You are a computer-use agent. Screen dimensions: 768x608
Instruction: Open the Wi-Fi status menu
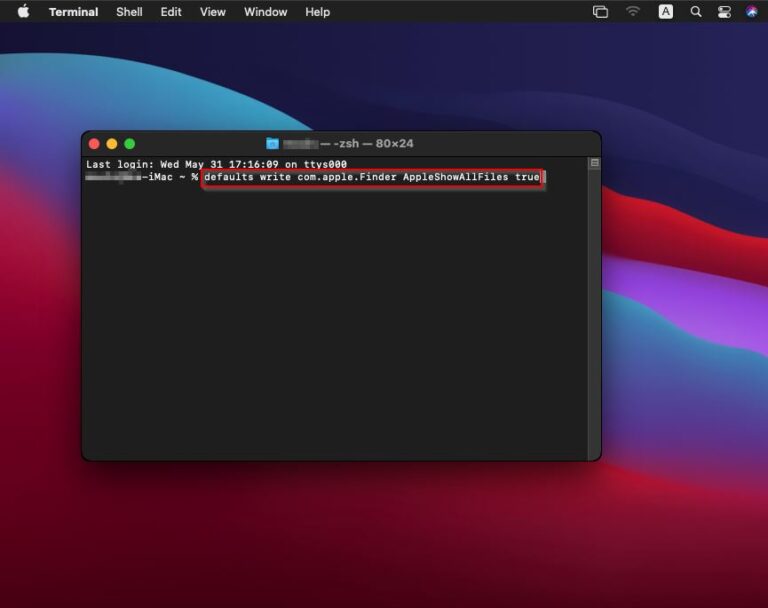tap(633, 12)
